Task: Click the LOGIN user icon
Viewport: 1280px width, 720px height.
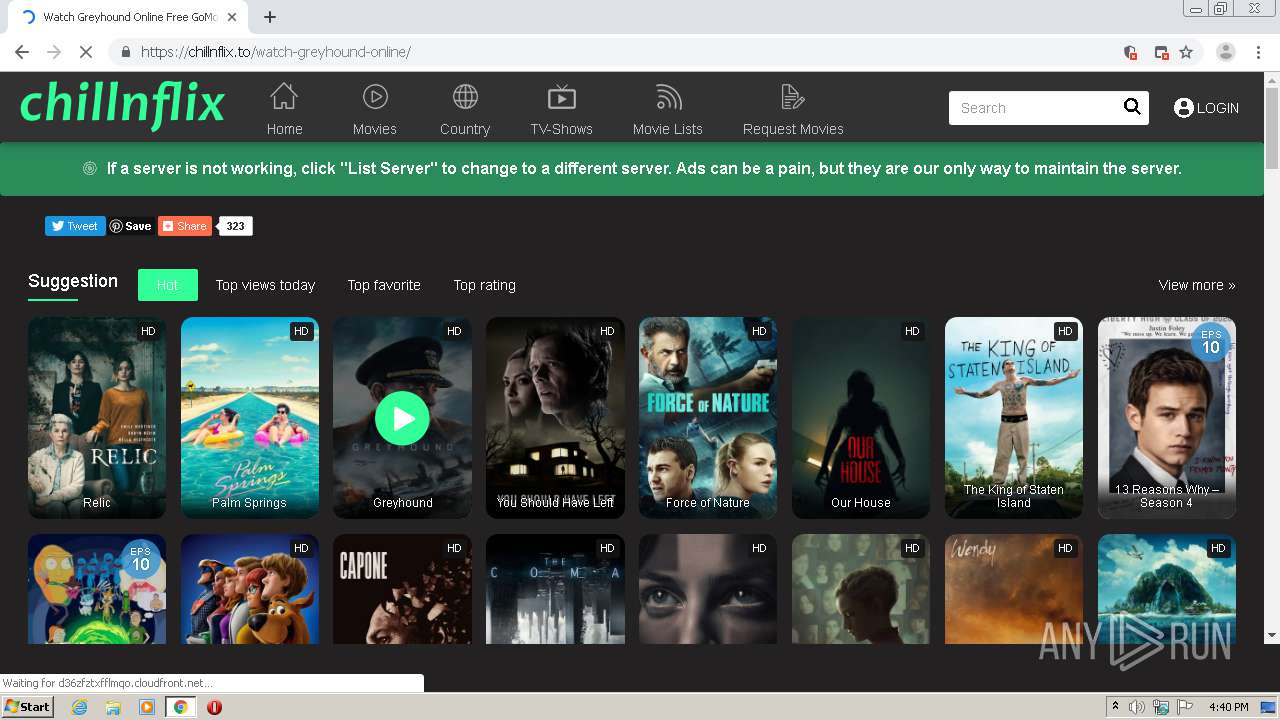Action: (x=1184, y=108)
